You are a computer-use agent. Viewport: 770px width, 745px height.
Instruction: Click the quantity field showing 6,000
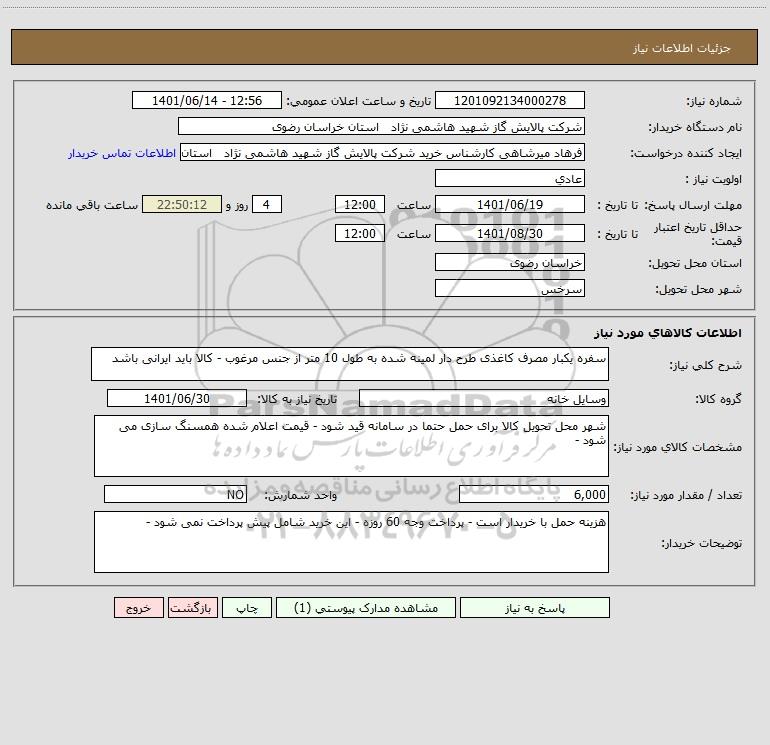coord(533,494)
